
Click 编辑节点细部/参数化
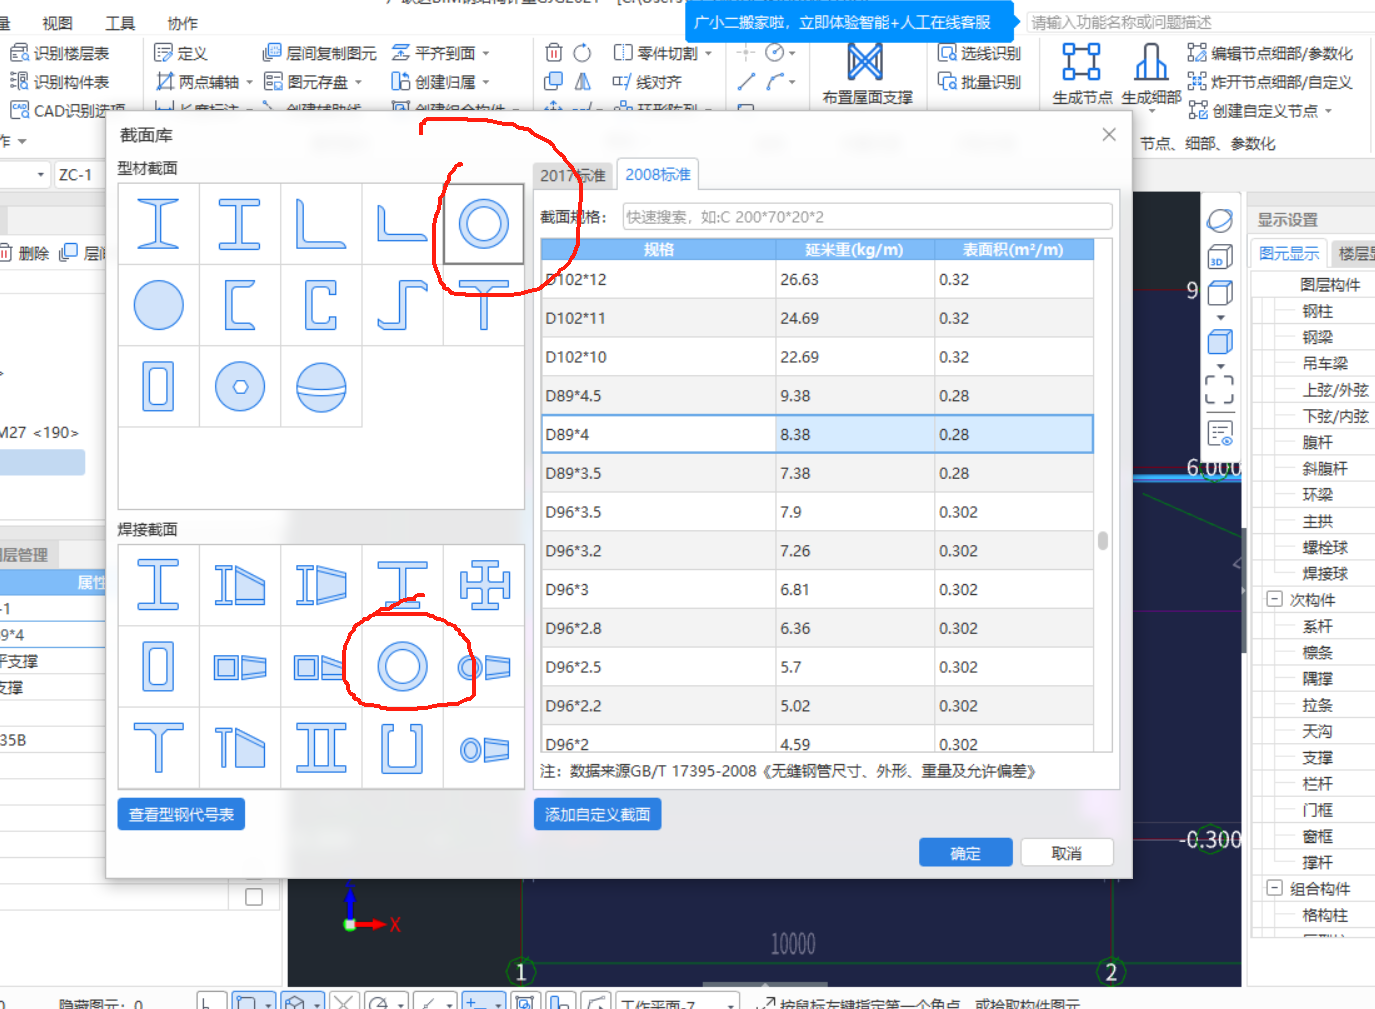tap(1270, 53)
